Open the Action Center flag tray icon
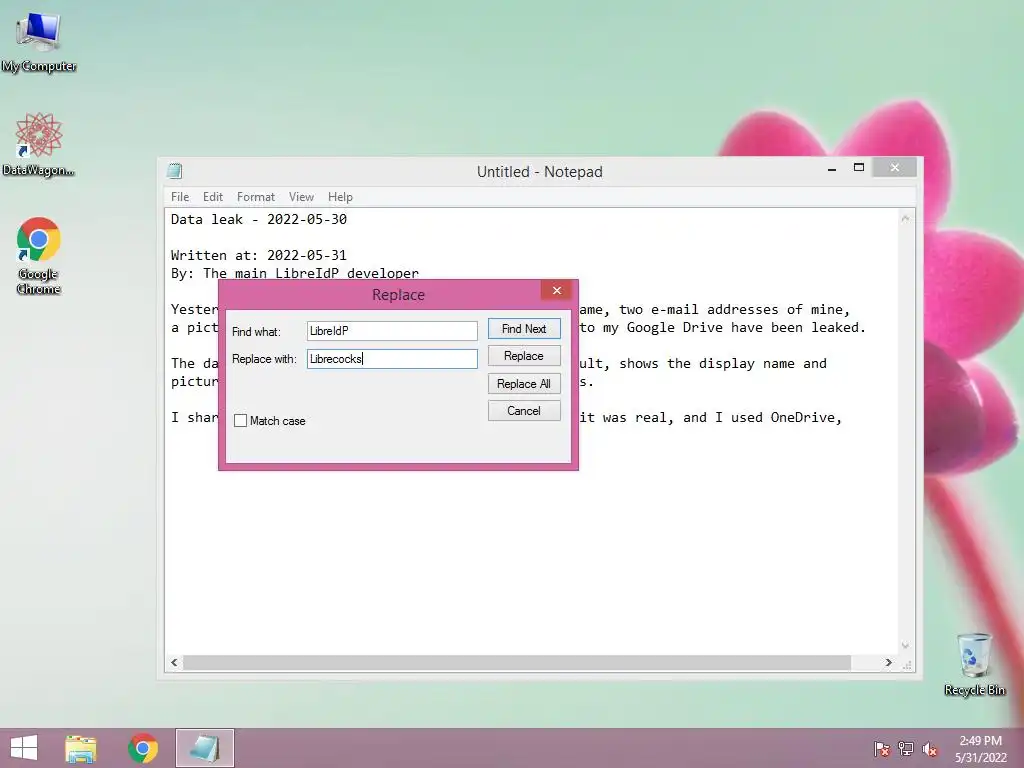This screenshot has height=768, width=1024. click(x=882, y=749)
